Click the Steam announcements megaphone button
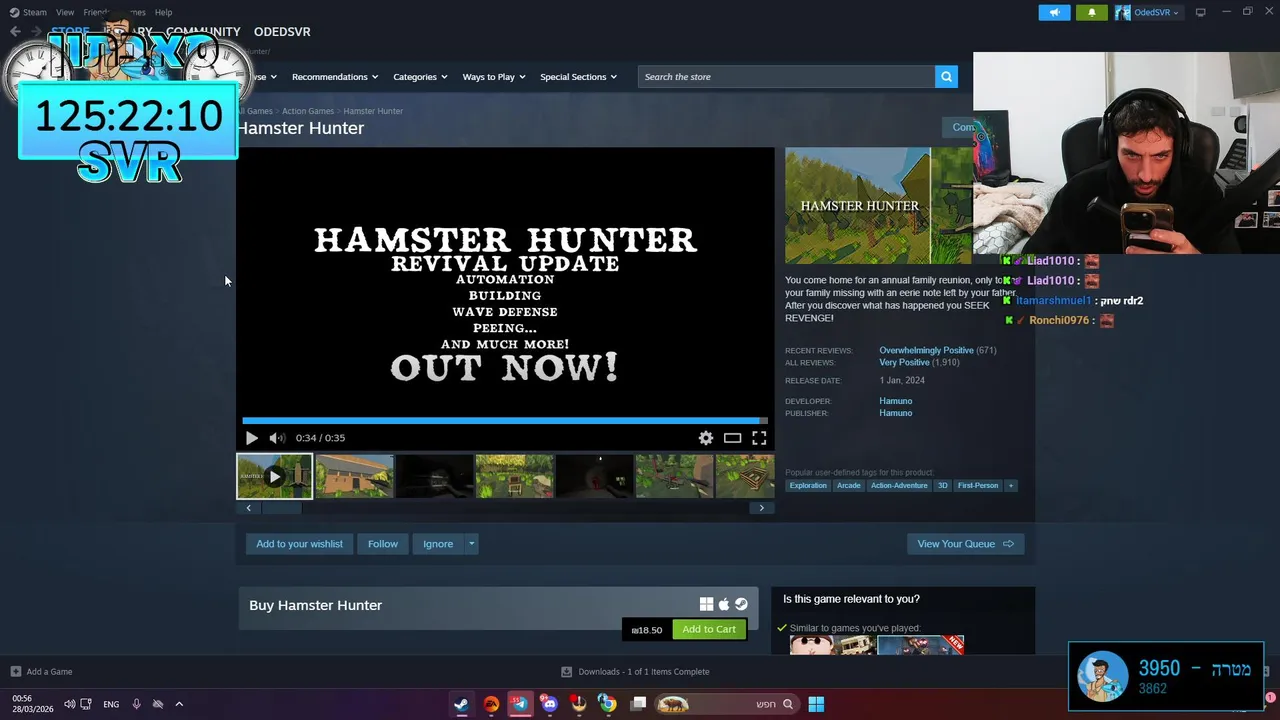Image resolution: width=1280 pixels, height=720 pixels. (x=1054, y=12)
